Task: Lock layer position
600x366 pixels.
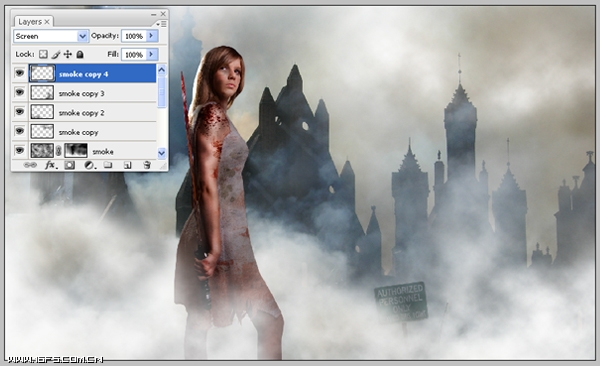Action: click(68, 54)
